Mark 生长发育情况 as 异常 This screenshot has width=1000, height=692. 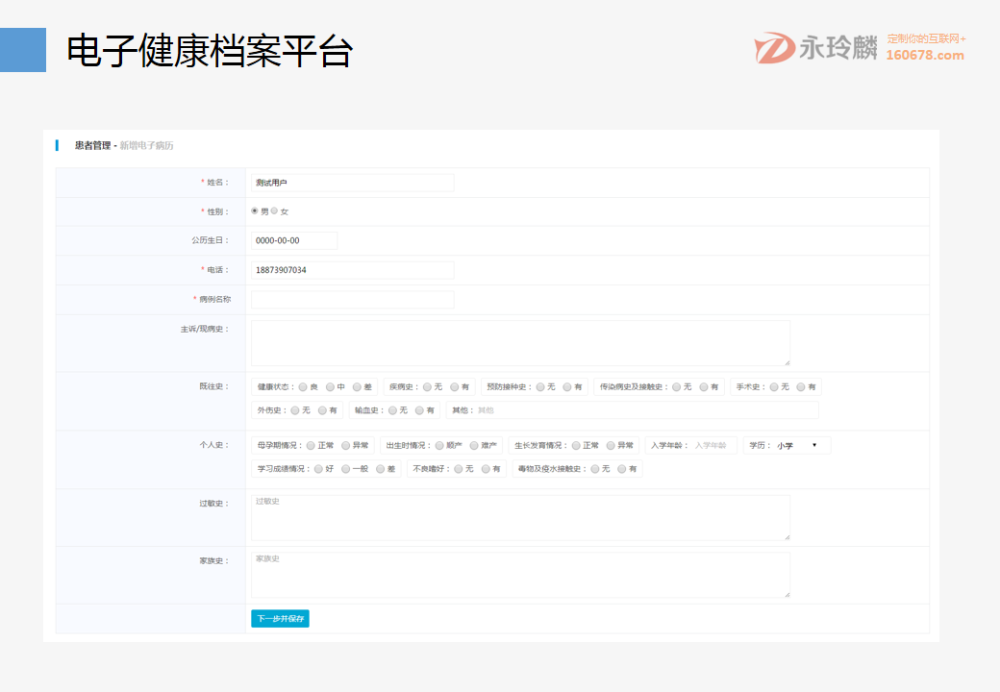[609, 445]
